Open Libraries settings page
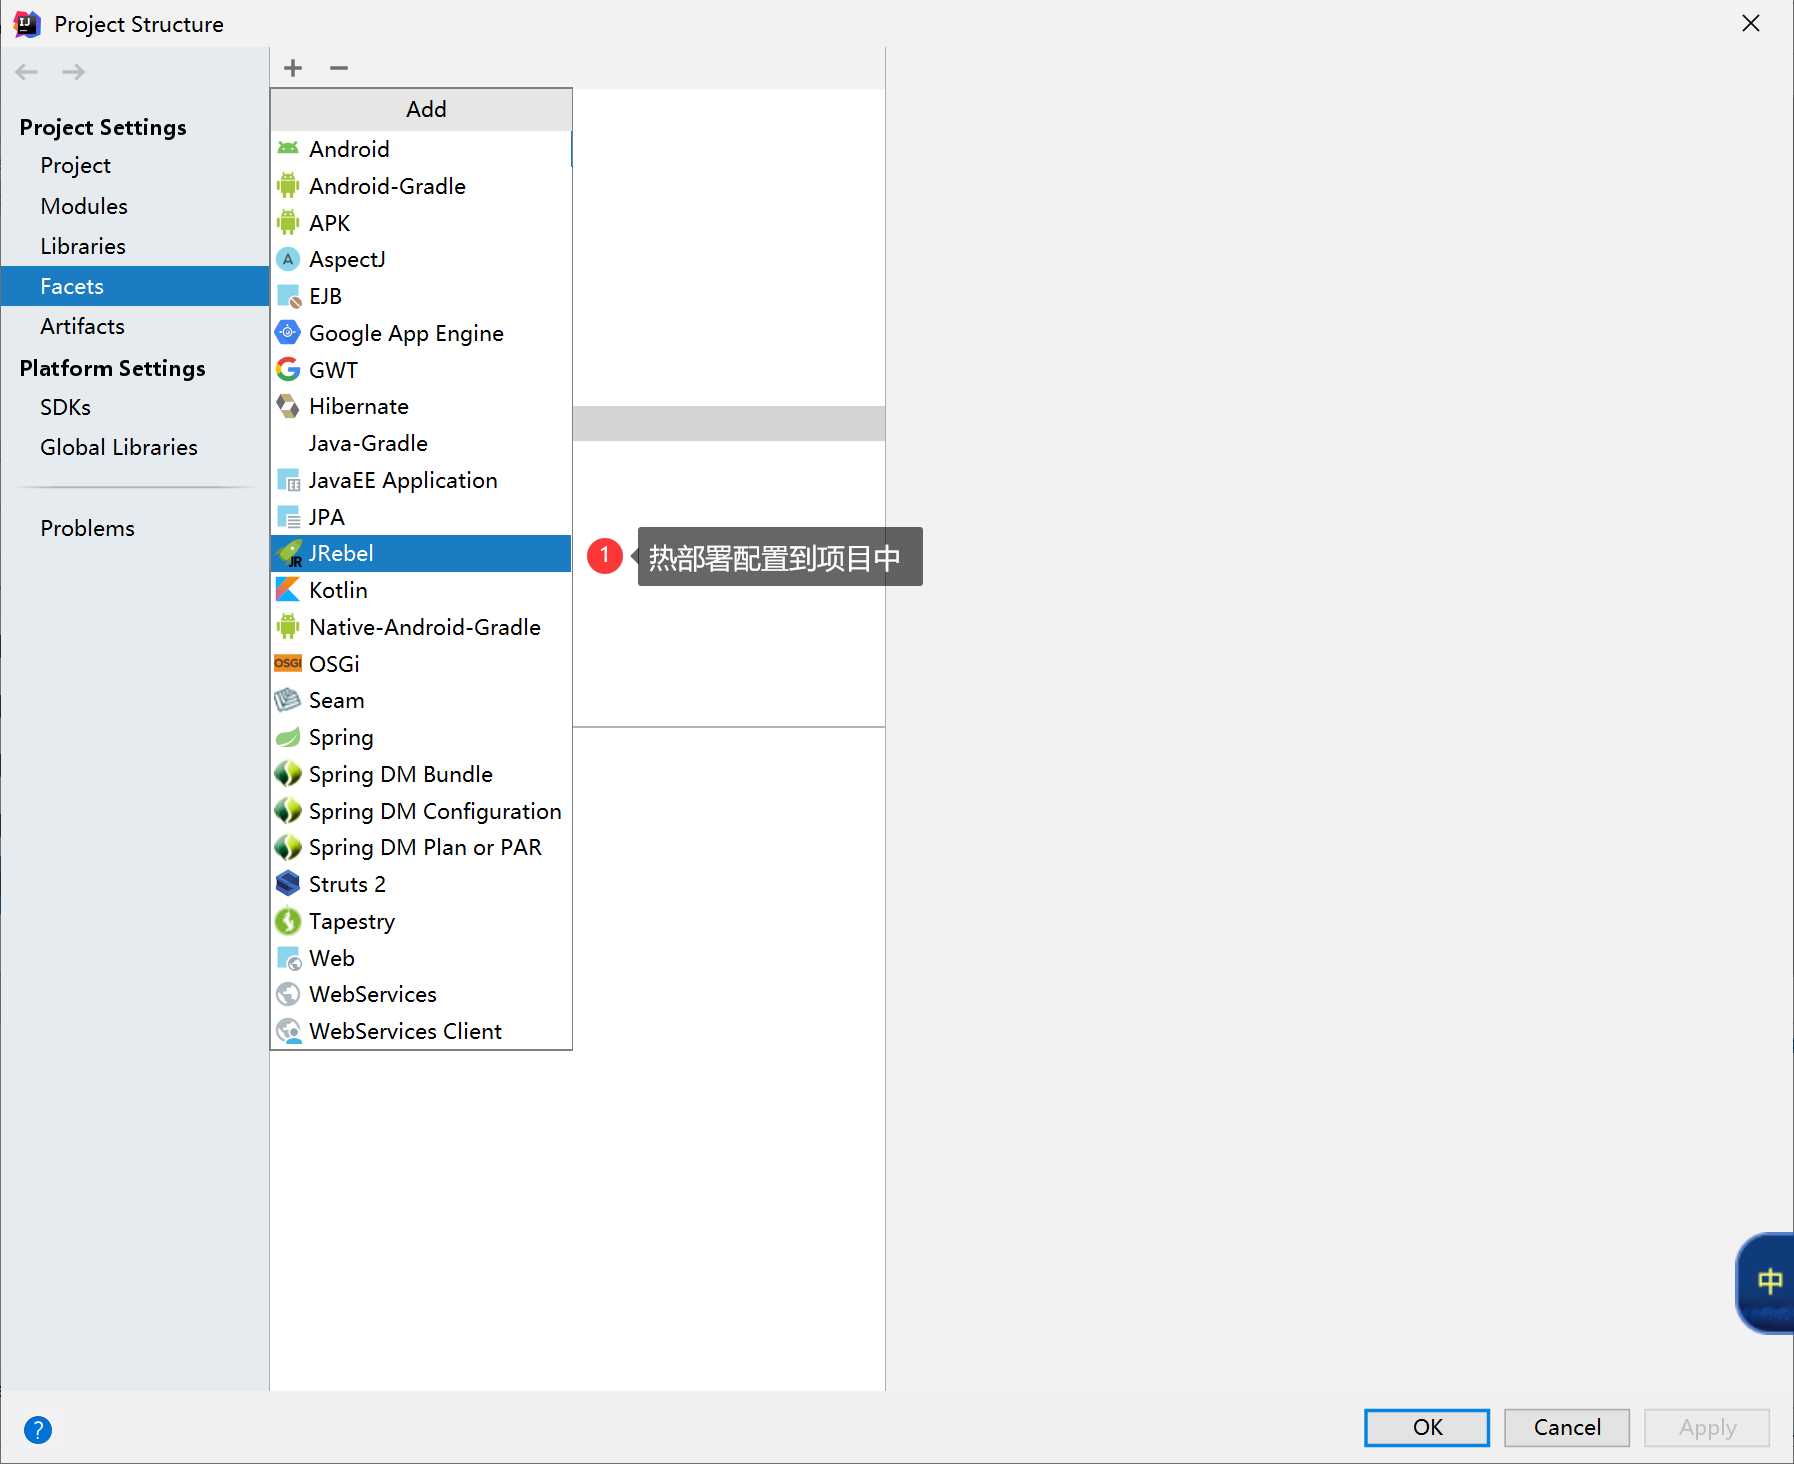1794x1464 pixels. tap(135, 246)
